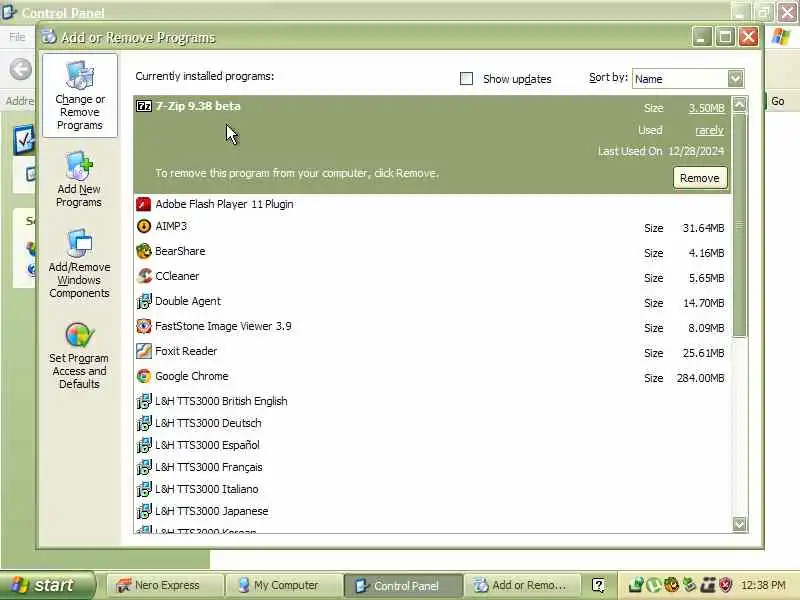Switch to Nero Express taskbar item

pos(166,585)
